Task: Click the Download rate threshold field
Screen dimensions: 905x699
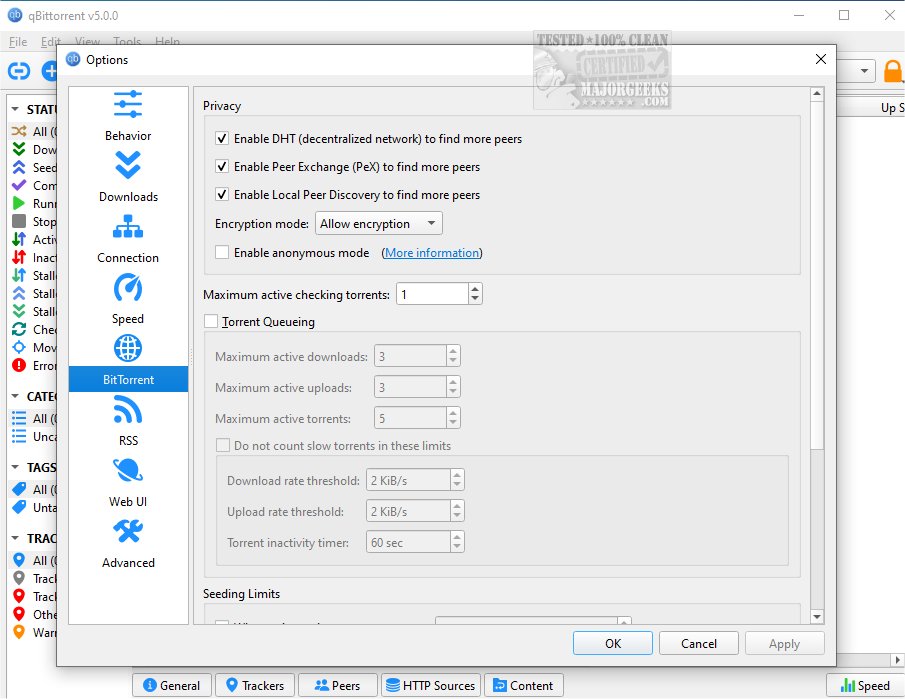Action: tap(408, 480)
